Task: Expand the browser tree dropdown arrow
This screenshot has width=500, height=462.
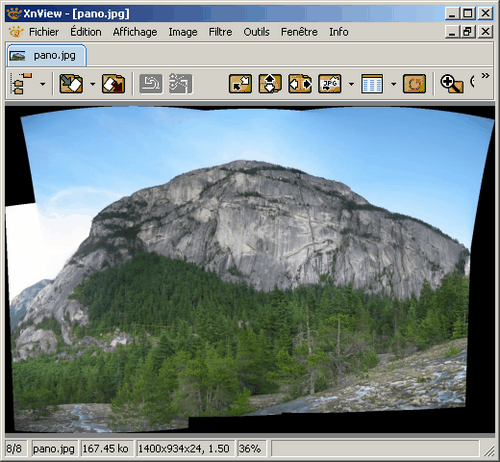Action: pos(43,84)
